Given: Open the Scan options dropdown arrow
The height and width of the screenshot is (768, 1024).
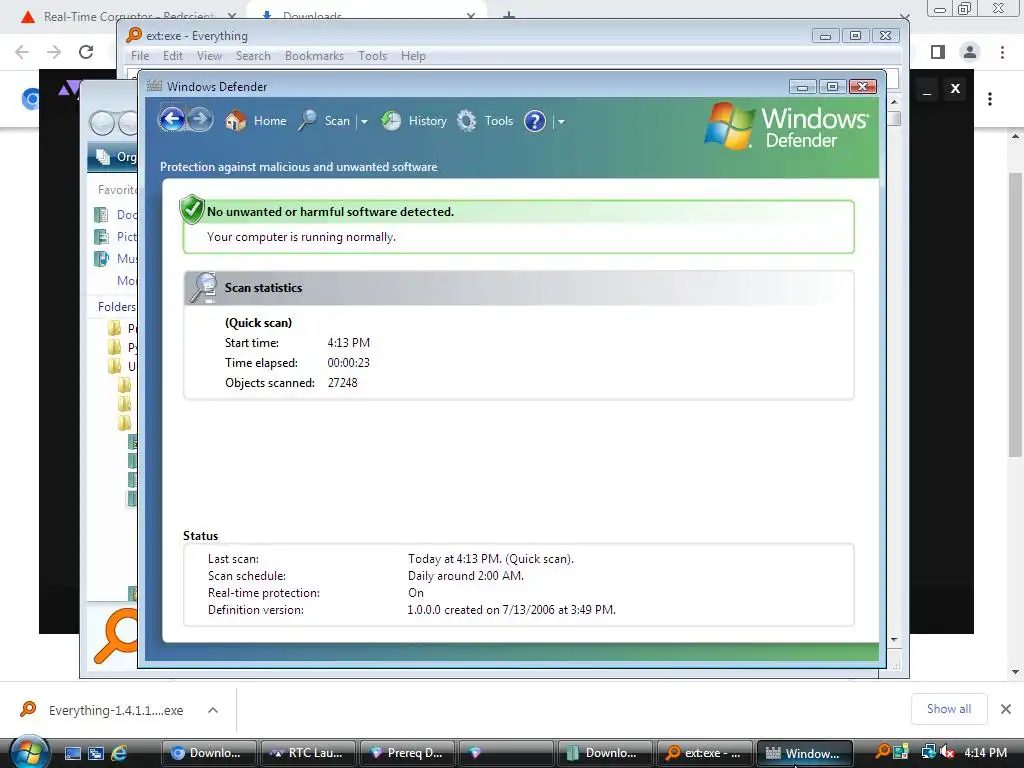Looking at the screenshot, I should pyautogui.click(x=364, y=121).
